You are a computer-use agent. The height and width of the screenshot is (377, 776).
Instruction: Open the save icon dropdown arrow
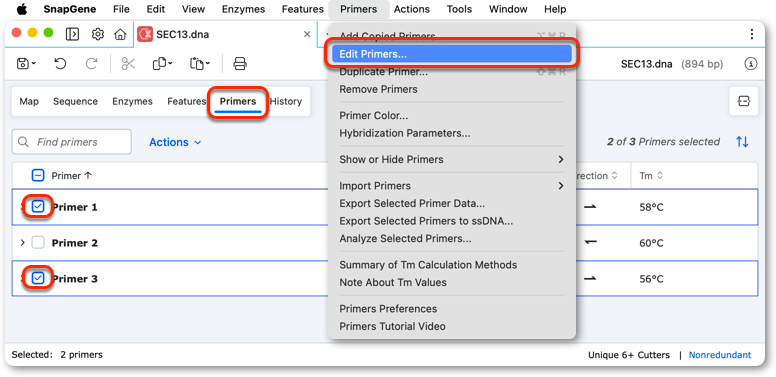point(34,63)
